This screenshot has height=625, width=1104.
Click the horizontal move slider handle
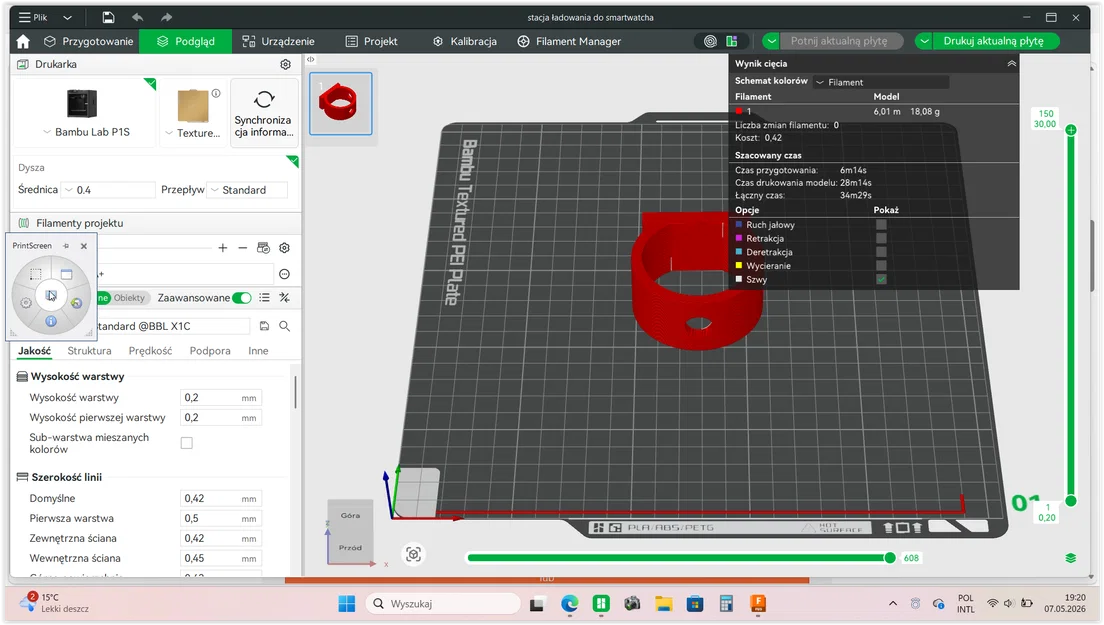890,558
